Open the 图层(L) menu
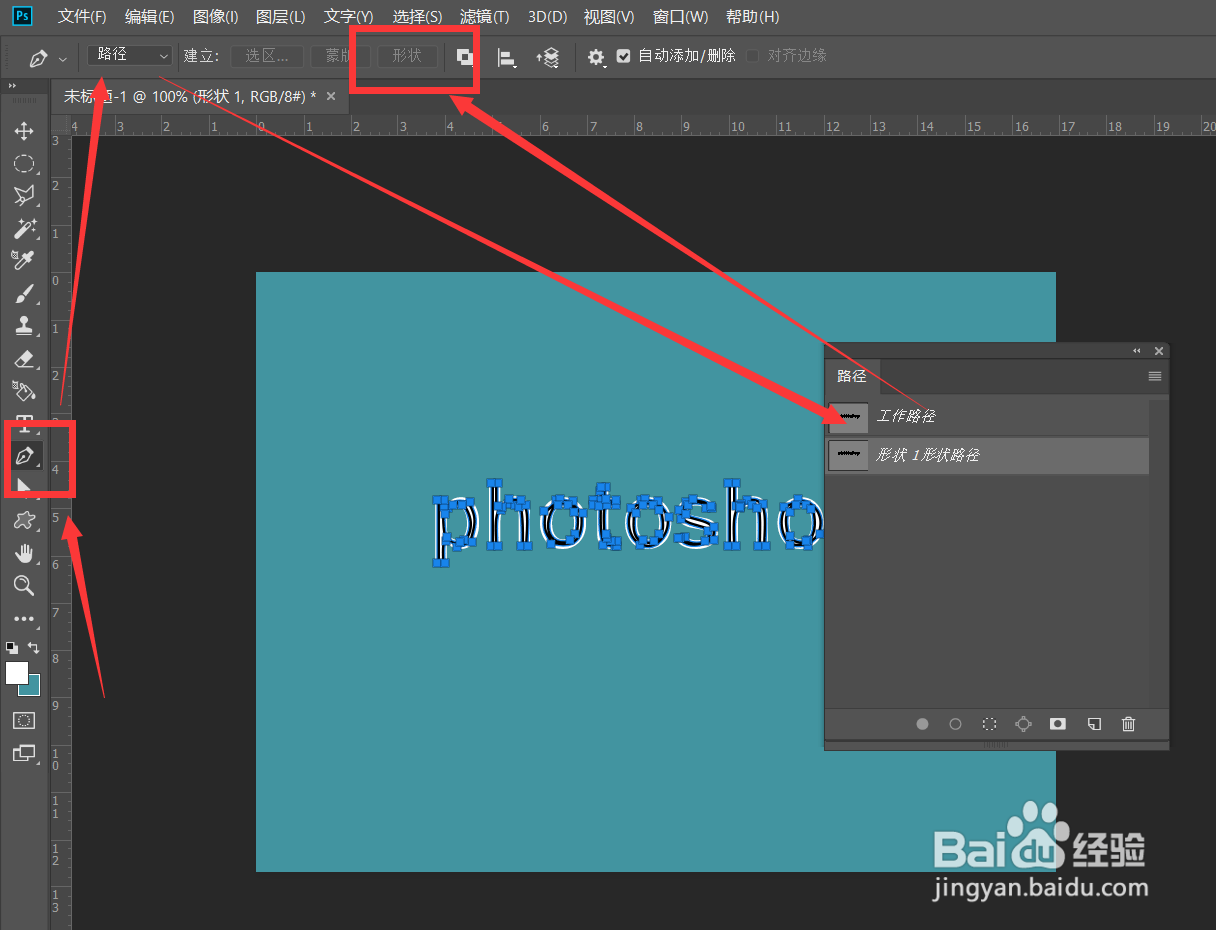Viewport: 1216px width, 930px height. pos(281,17)
